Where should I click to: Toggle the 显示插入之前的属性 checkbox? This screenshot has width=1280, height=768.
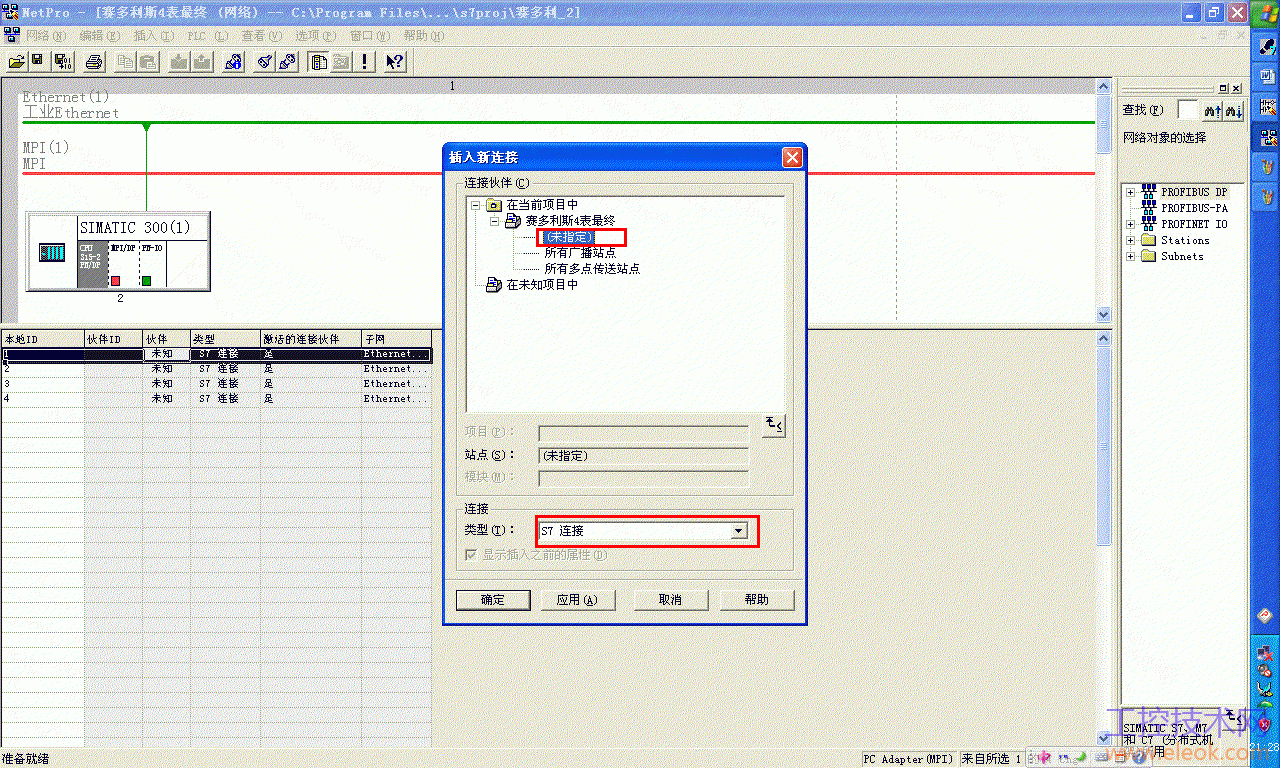click(x=471, y=554)
